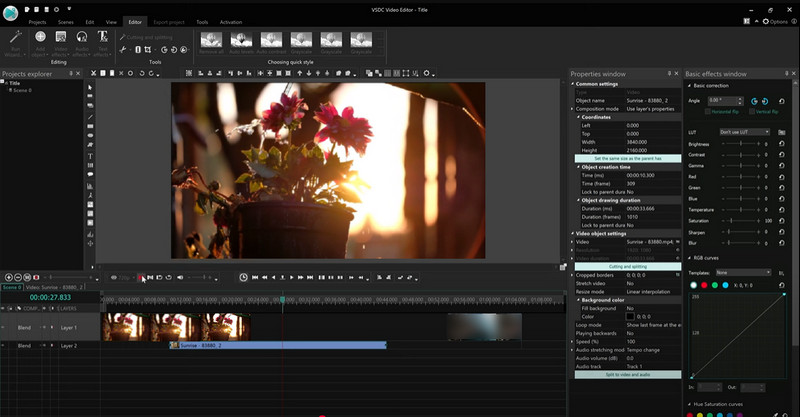
Task: Open the Run Wizard tool
Action: coord(14,43)
